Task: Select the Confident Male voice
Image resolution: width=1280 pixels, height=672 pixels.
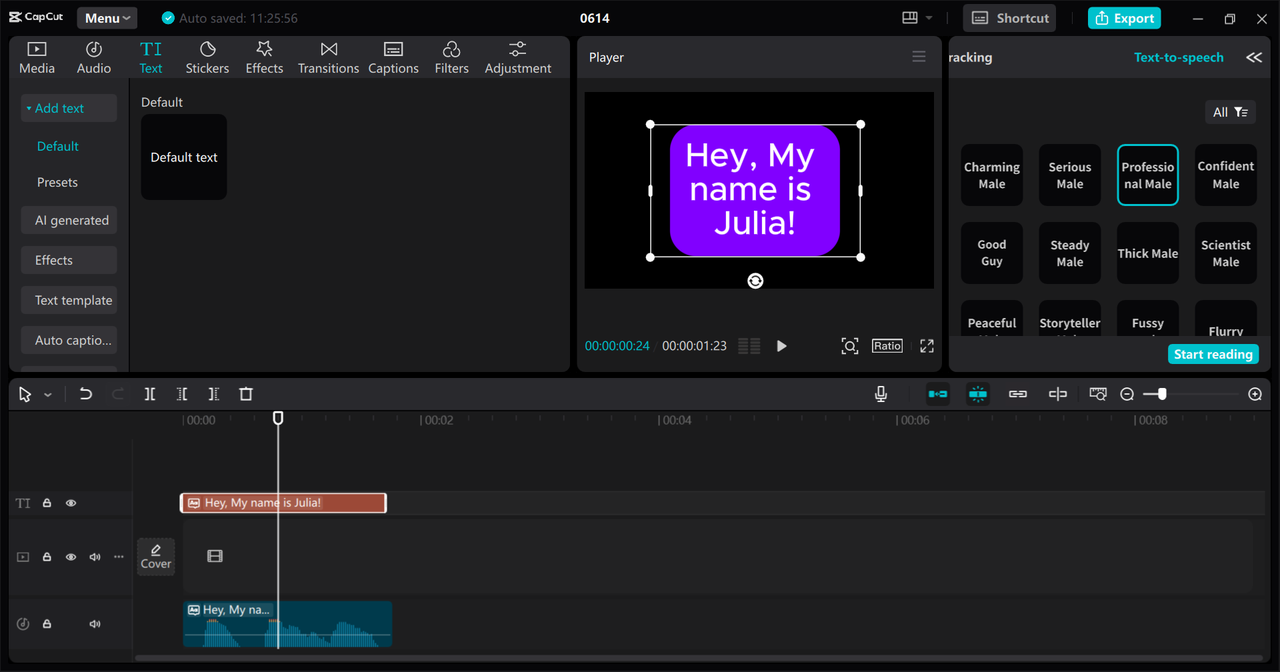Action: (x=1226, y=175)
